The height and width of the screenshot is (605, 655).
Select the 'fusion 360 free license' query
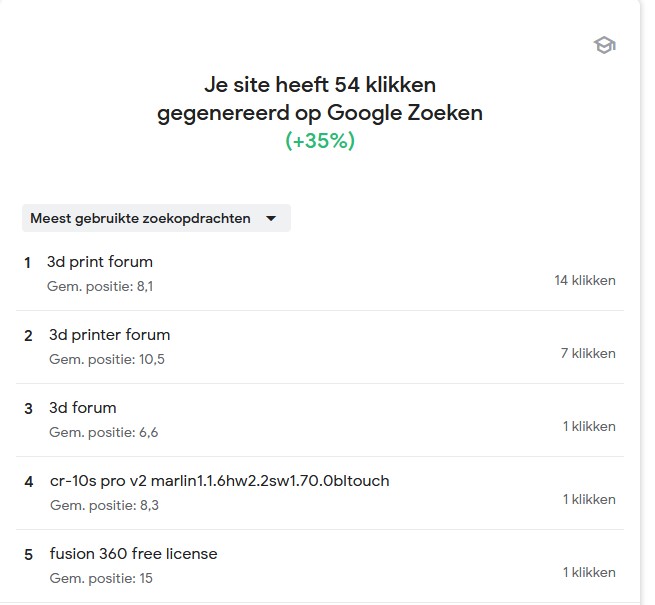(x=133, y=554)
